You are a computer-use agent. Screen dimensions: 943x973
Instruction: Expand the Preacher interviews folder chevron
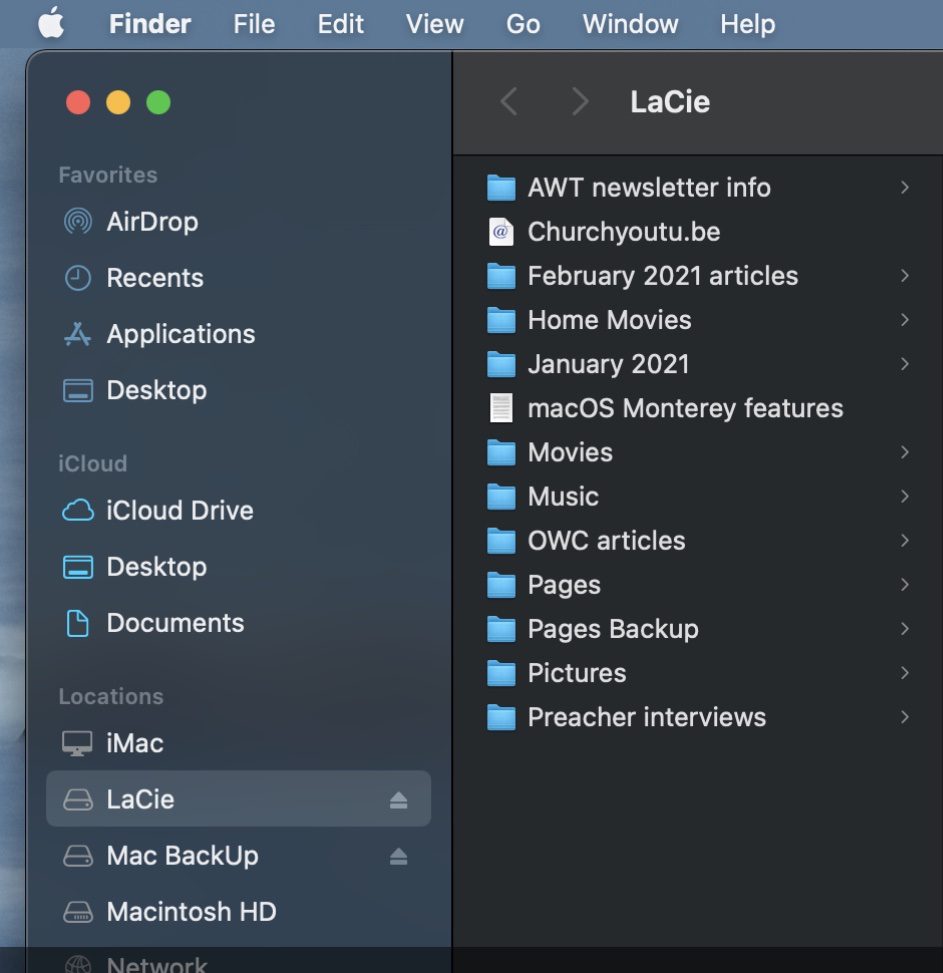pyautogui.click(x=904, y=717)
